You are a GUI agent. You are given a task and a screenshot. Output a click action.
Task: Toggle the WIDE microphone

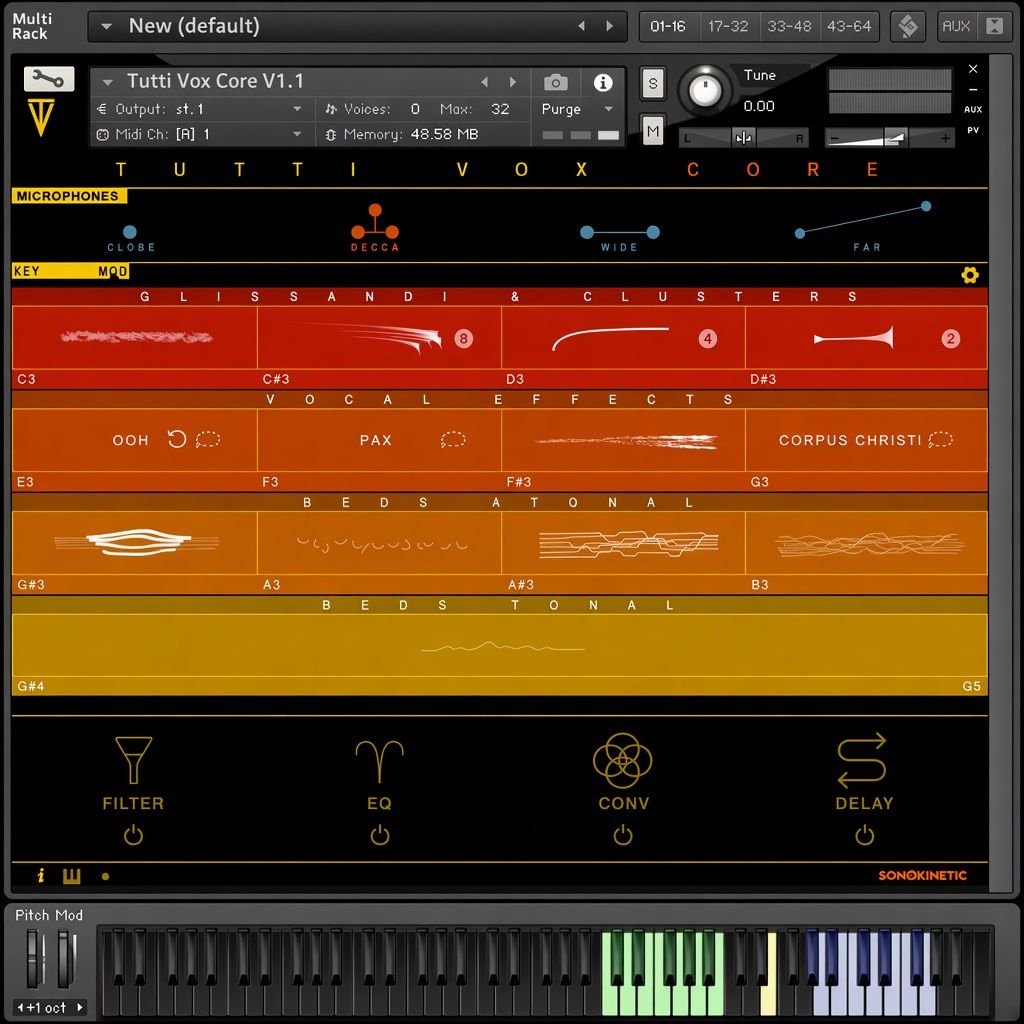(x=620, y=238)
